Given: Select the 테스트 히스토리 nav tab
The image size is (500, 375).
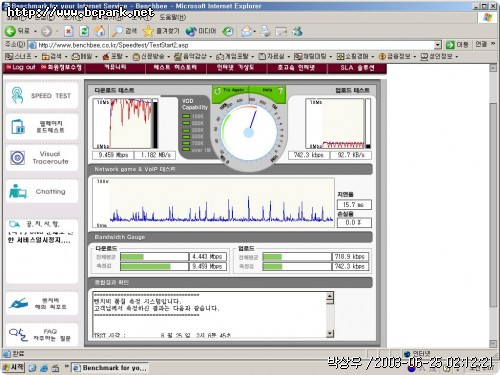Looking at the screenshot, I should [175, 68].
